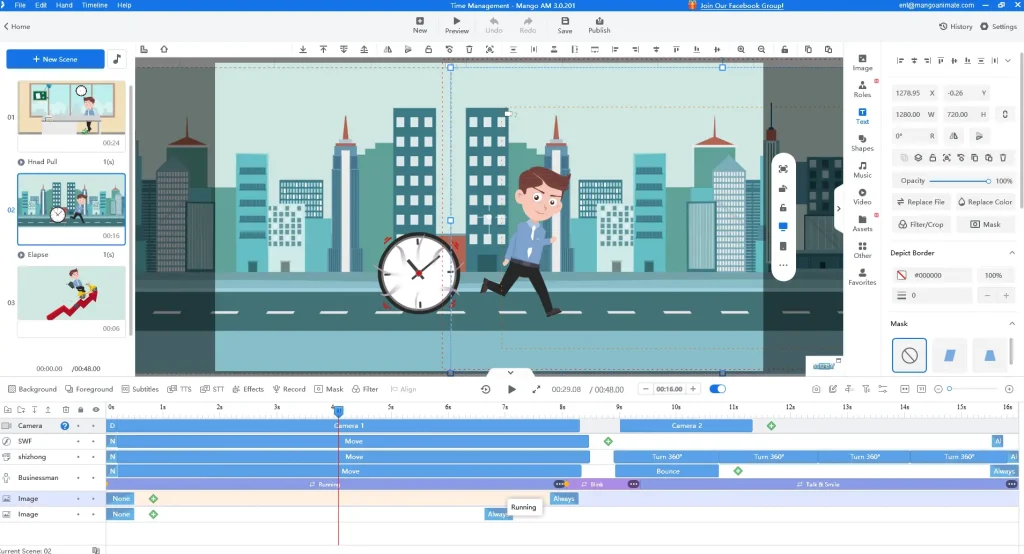The height and width of the screenshot is (554, 1024).
Task: Open the Subtitles tool
Action: [x=140, y=389]
